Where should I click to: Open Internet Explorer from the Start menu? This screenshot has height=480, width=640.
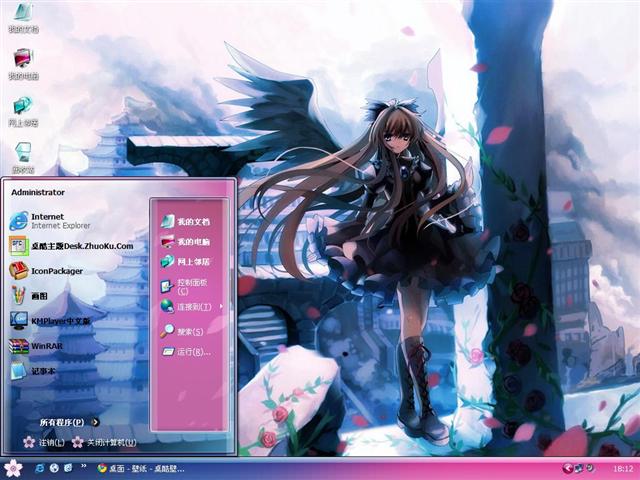(x=48, y=221)
